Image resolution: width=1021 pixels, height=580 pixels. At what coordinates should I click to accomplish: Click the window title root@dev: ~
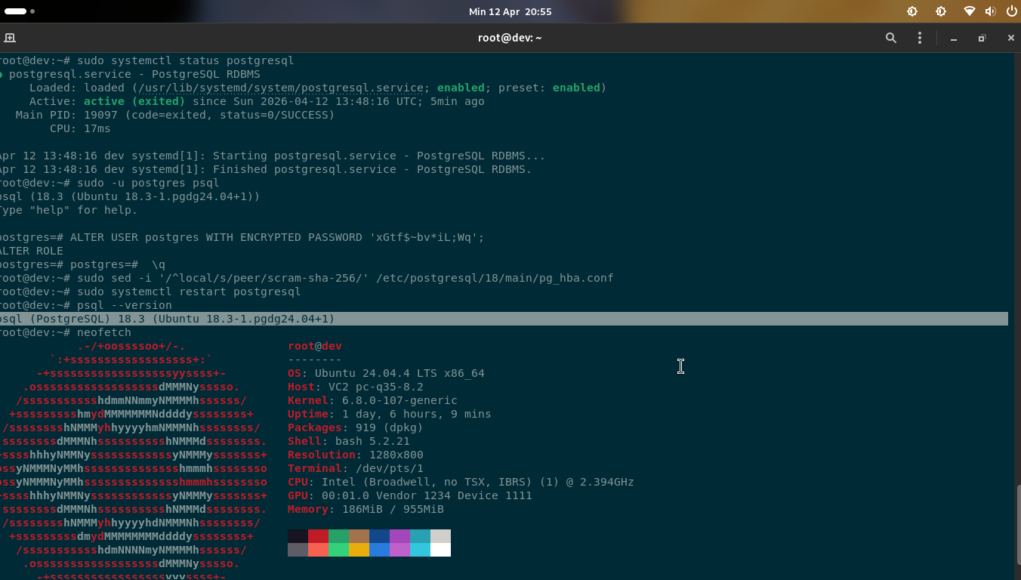click(510, 38)
